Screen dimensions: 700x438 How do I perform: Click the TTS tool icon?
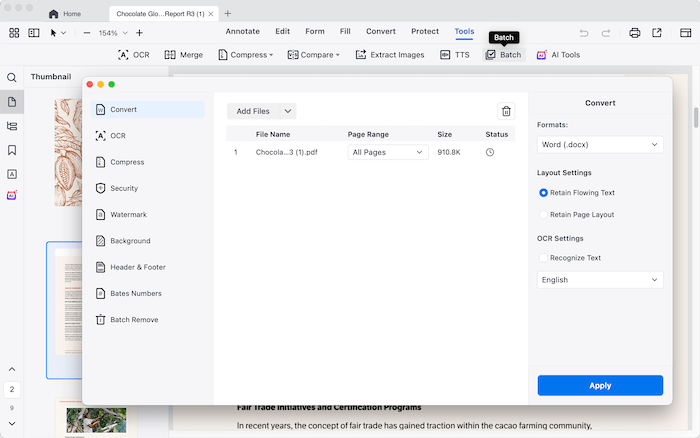(x=455, y=55)
